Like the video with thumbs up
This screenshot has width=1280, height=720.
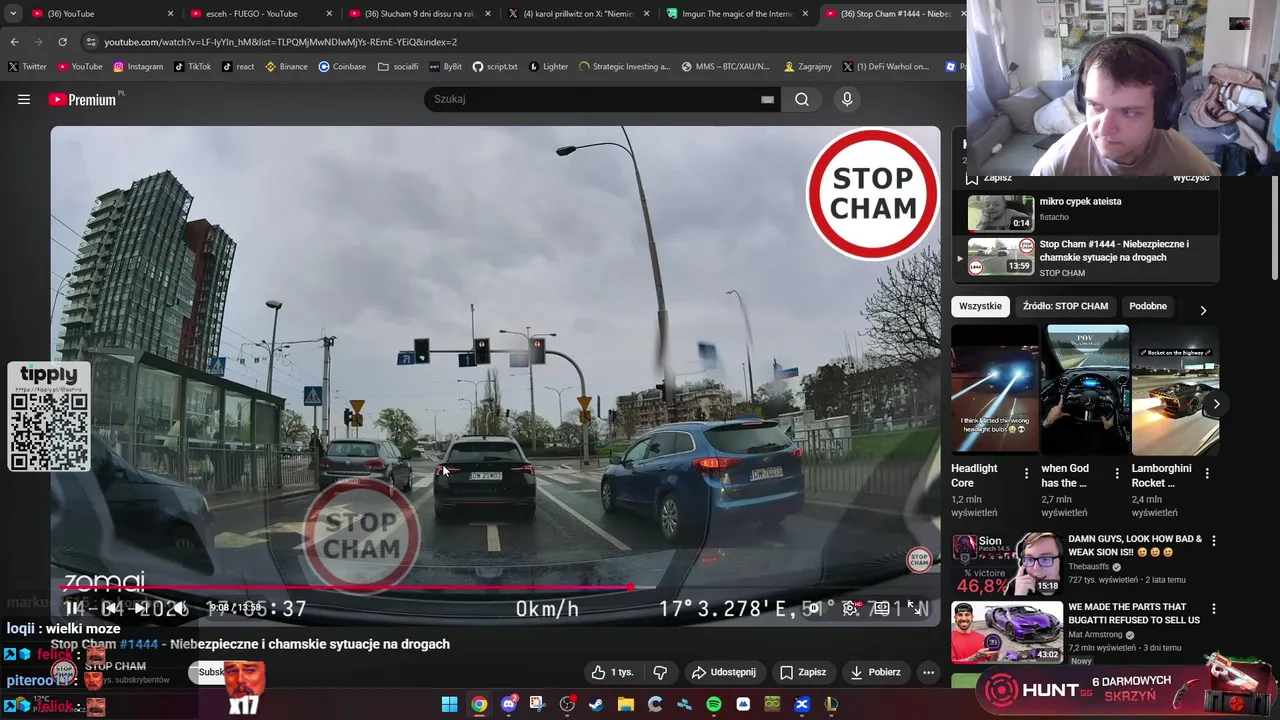point(612,672)
